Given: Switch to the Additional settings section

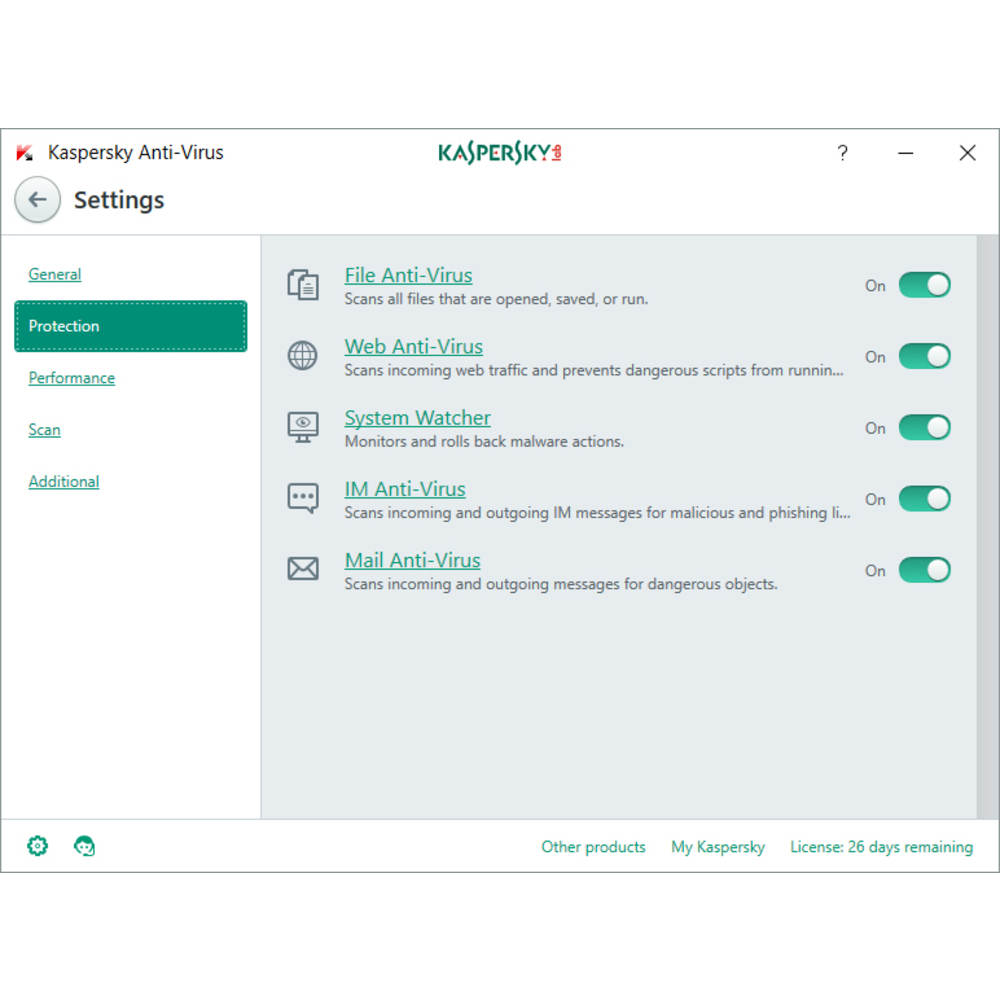Looking at the screenshot, I should tap(64, 482).
